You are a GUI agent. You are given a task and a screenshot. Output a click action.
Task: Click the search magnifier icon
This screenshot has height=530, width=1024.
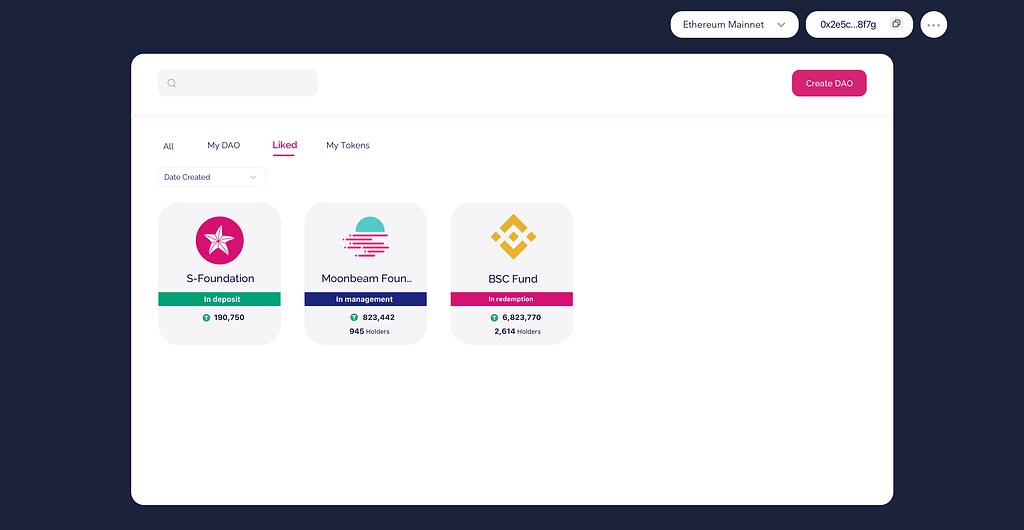point(172,83)
